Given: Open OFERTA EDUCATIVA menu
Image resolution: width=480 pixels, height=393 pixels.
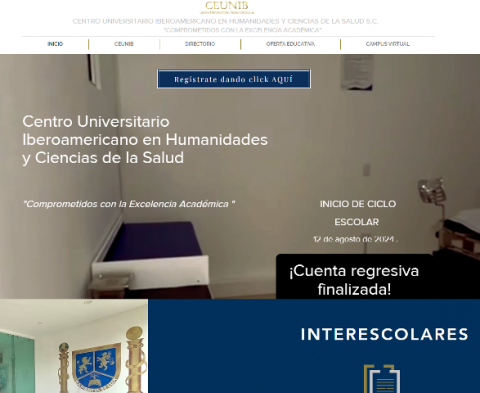Looking at the screenshot, I should pos(290,44).
